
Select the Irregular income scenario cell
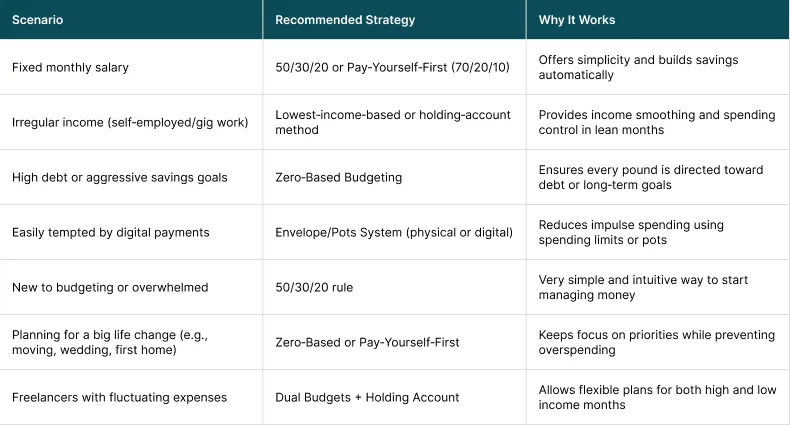pyautogui.click(x=130, y=123)
